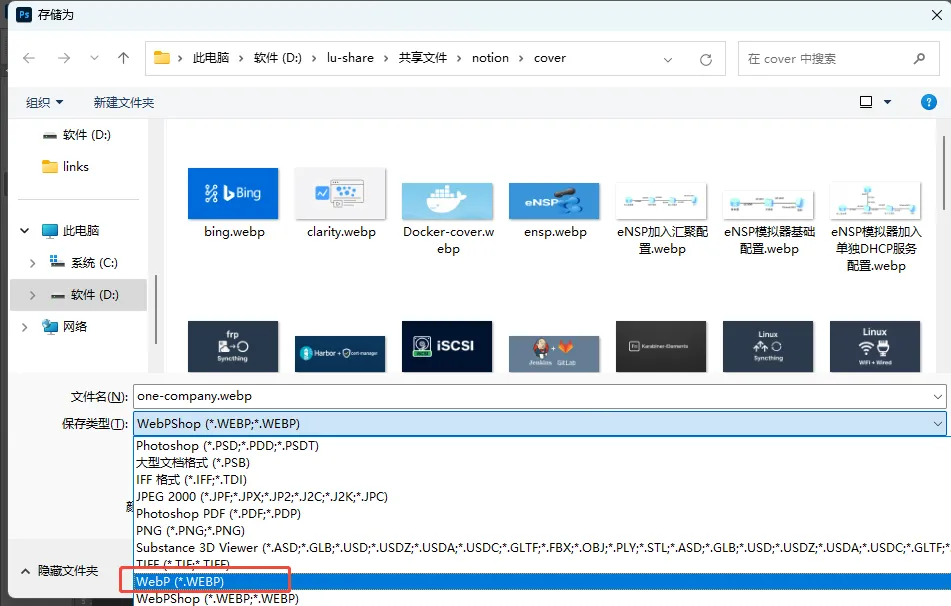The image size is (951, 606).
Task: Select the Jenkins GitLab thumbnail
Action: (554, 354)
